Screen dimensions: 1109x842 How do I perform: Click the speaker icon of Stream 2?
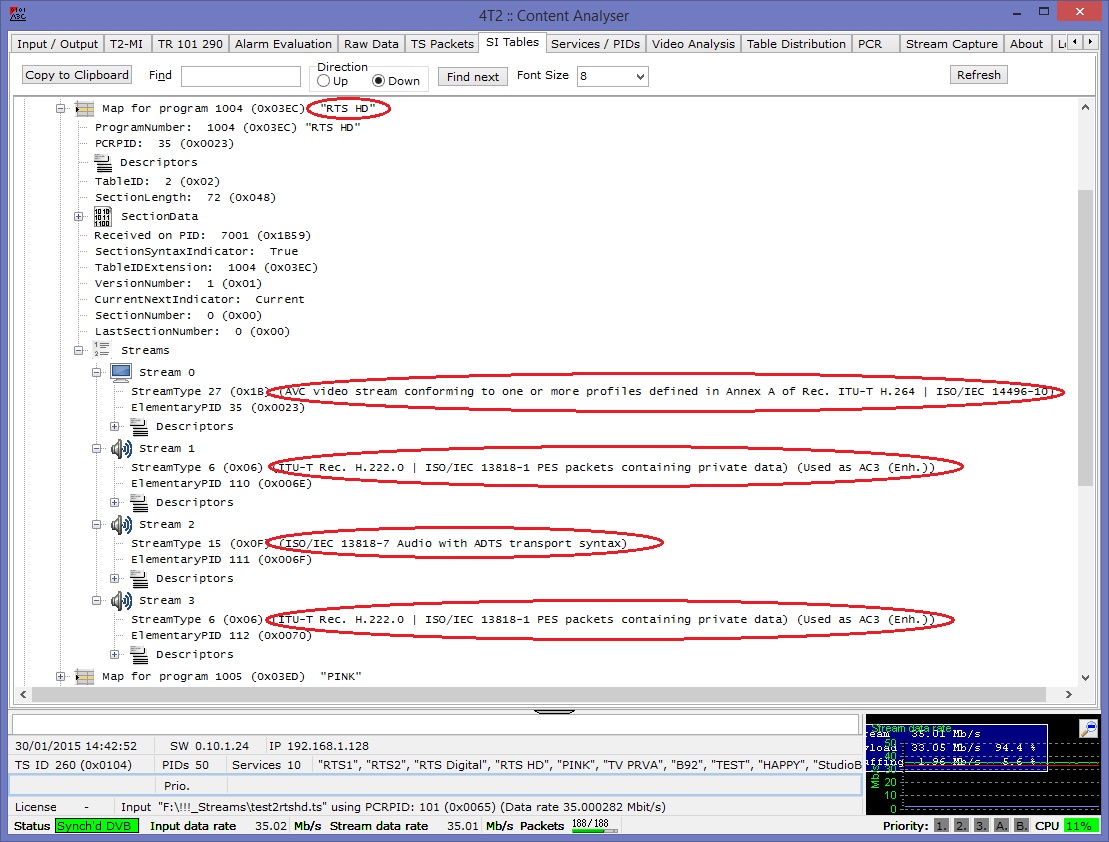click(x=121, y=524)
